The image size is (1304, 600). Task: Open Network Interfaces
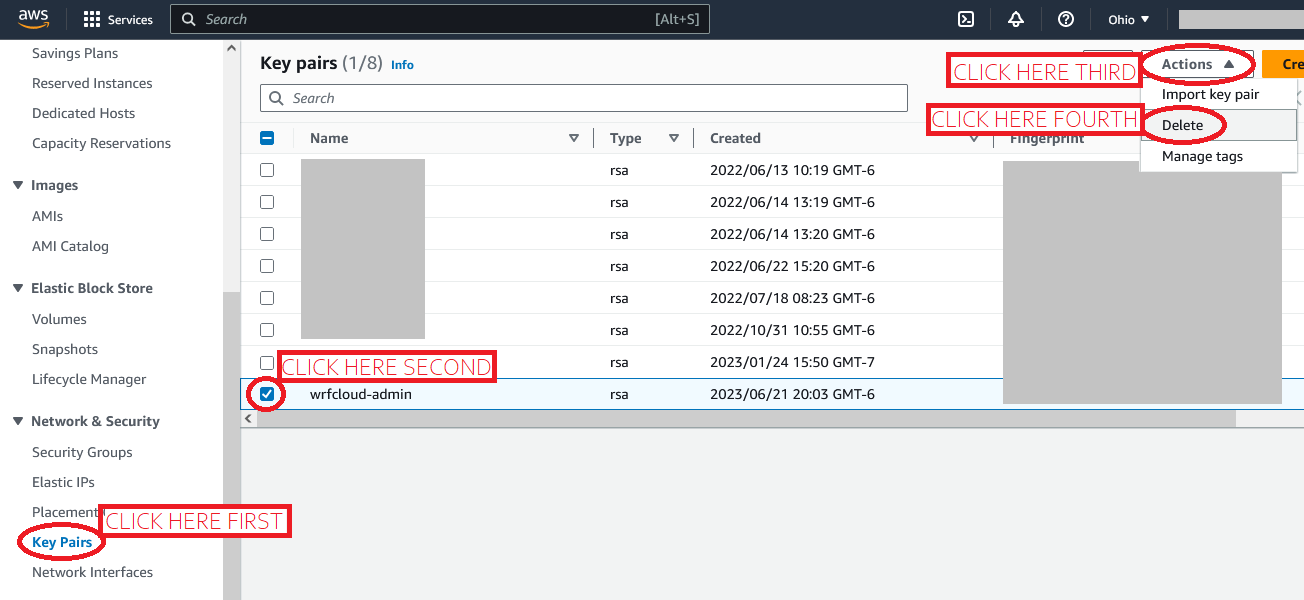coord(92,572)
